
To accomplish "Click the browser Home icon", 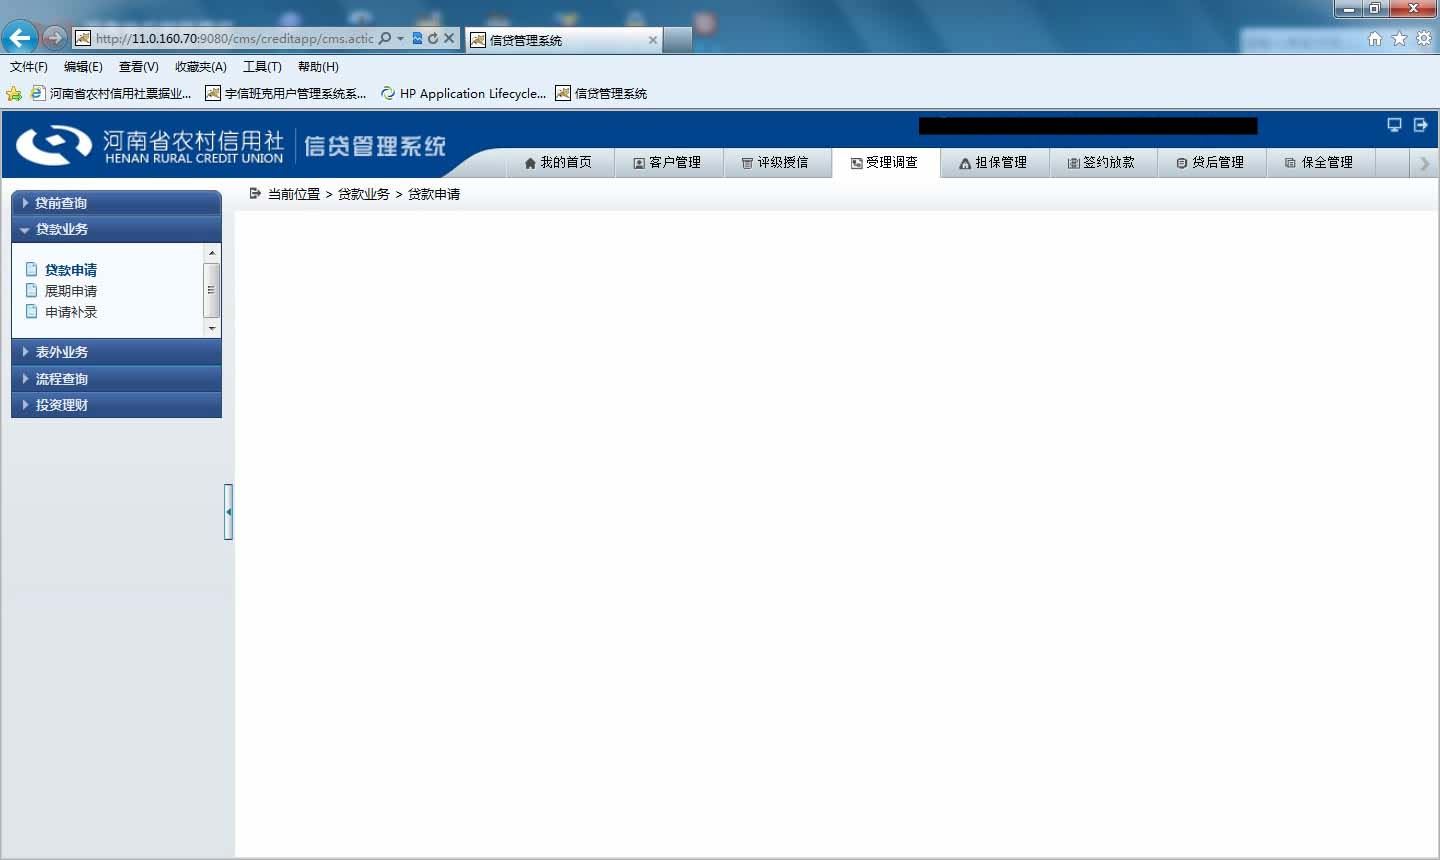I will pos(1375,38).
